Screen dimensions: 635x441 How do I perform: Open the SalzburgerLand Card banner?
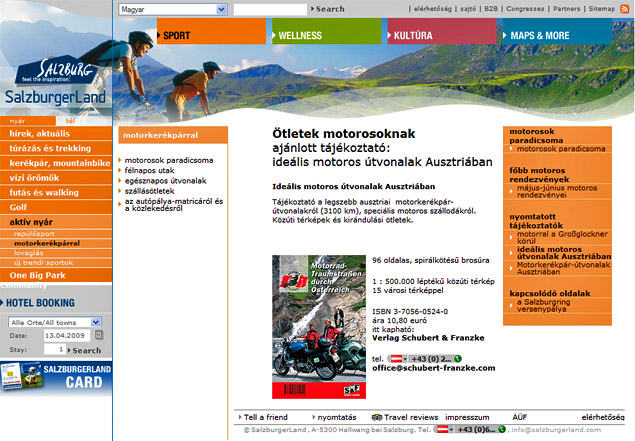point(56,377)
